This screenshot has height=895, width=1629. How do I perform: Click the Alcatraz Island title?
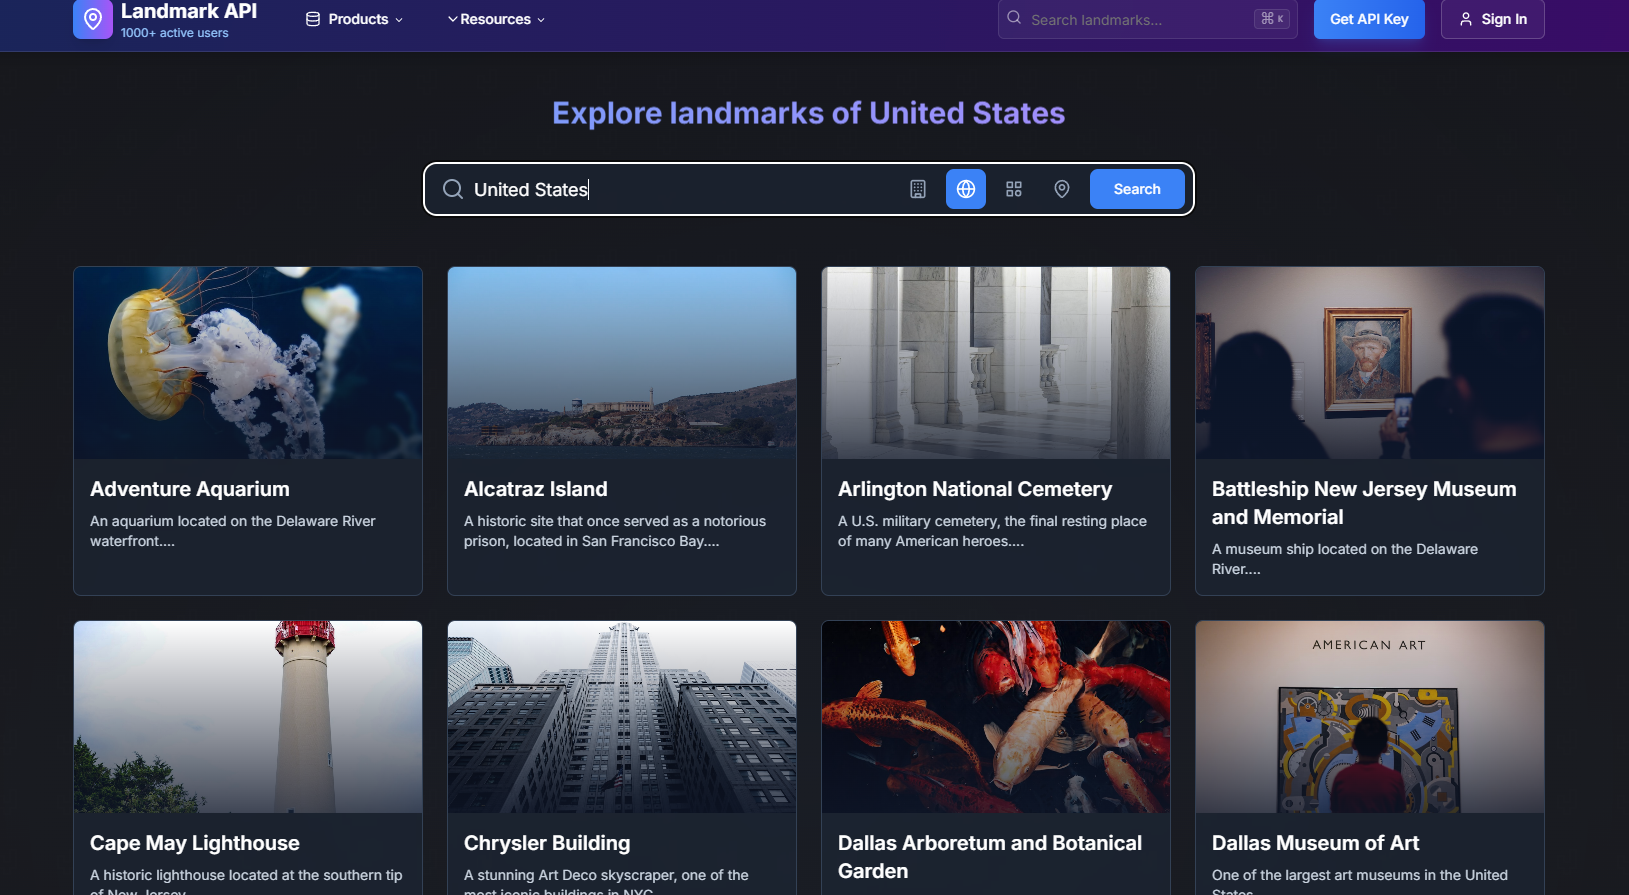(x=536, y=489)
